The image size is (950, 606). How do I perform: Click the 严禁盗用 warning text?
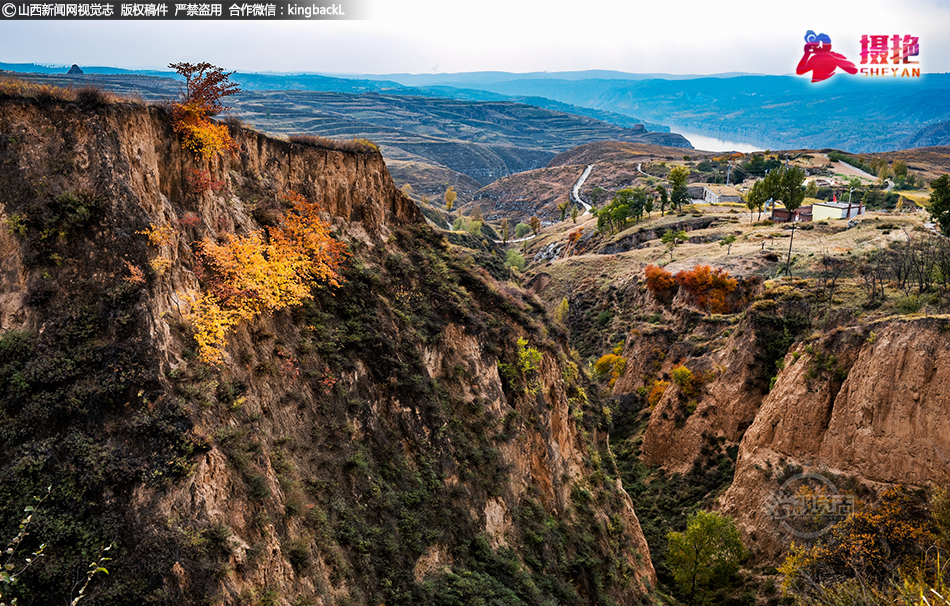click(198, 10)
